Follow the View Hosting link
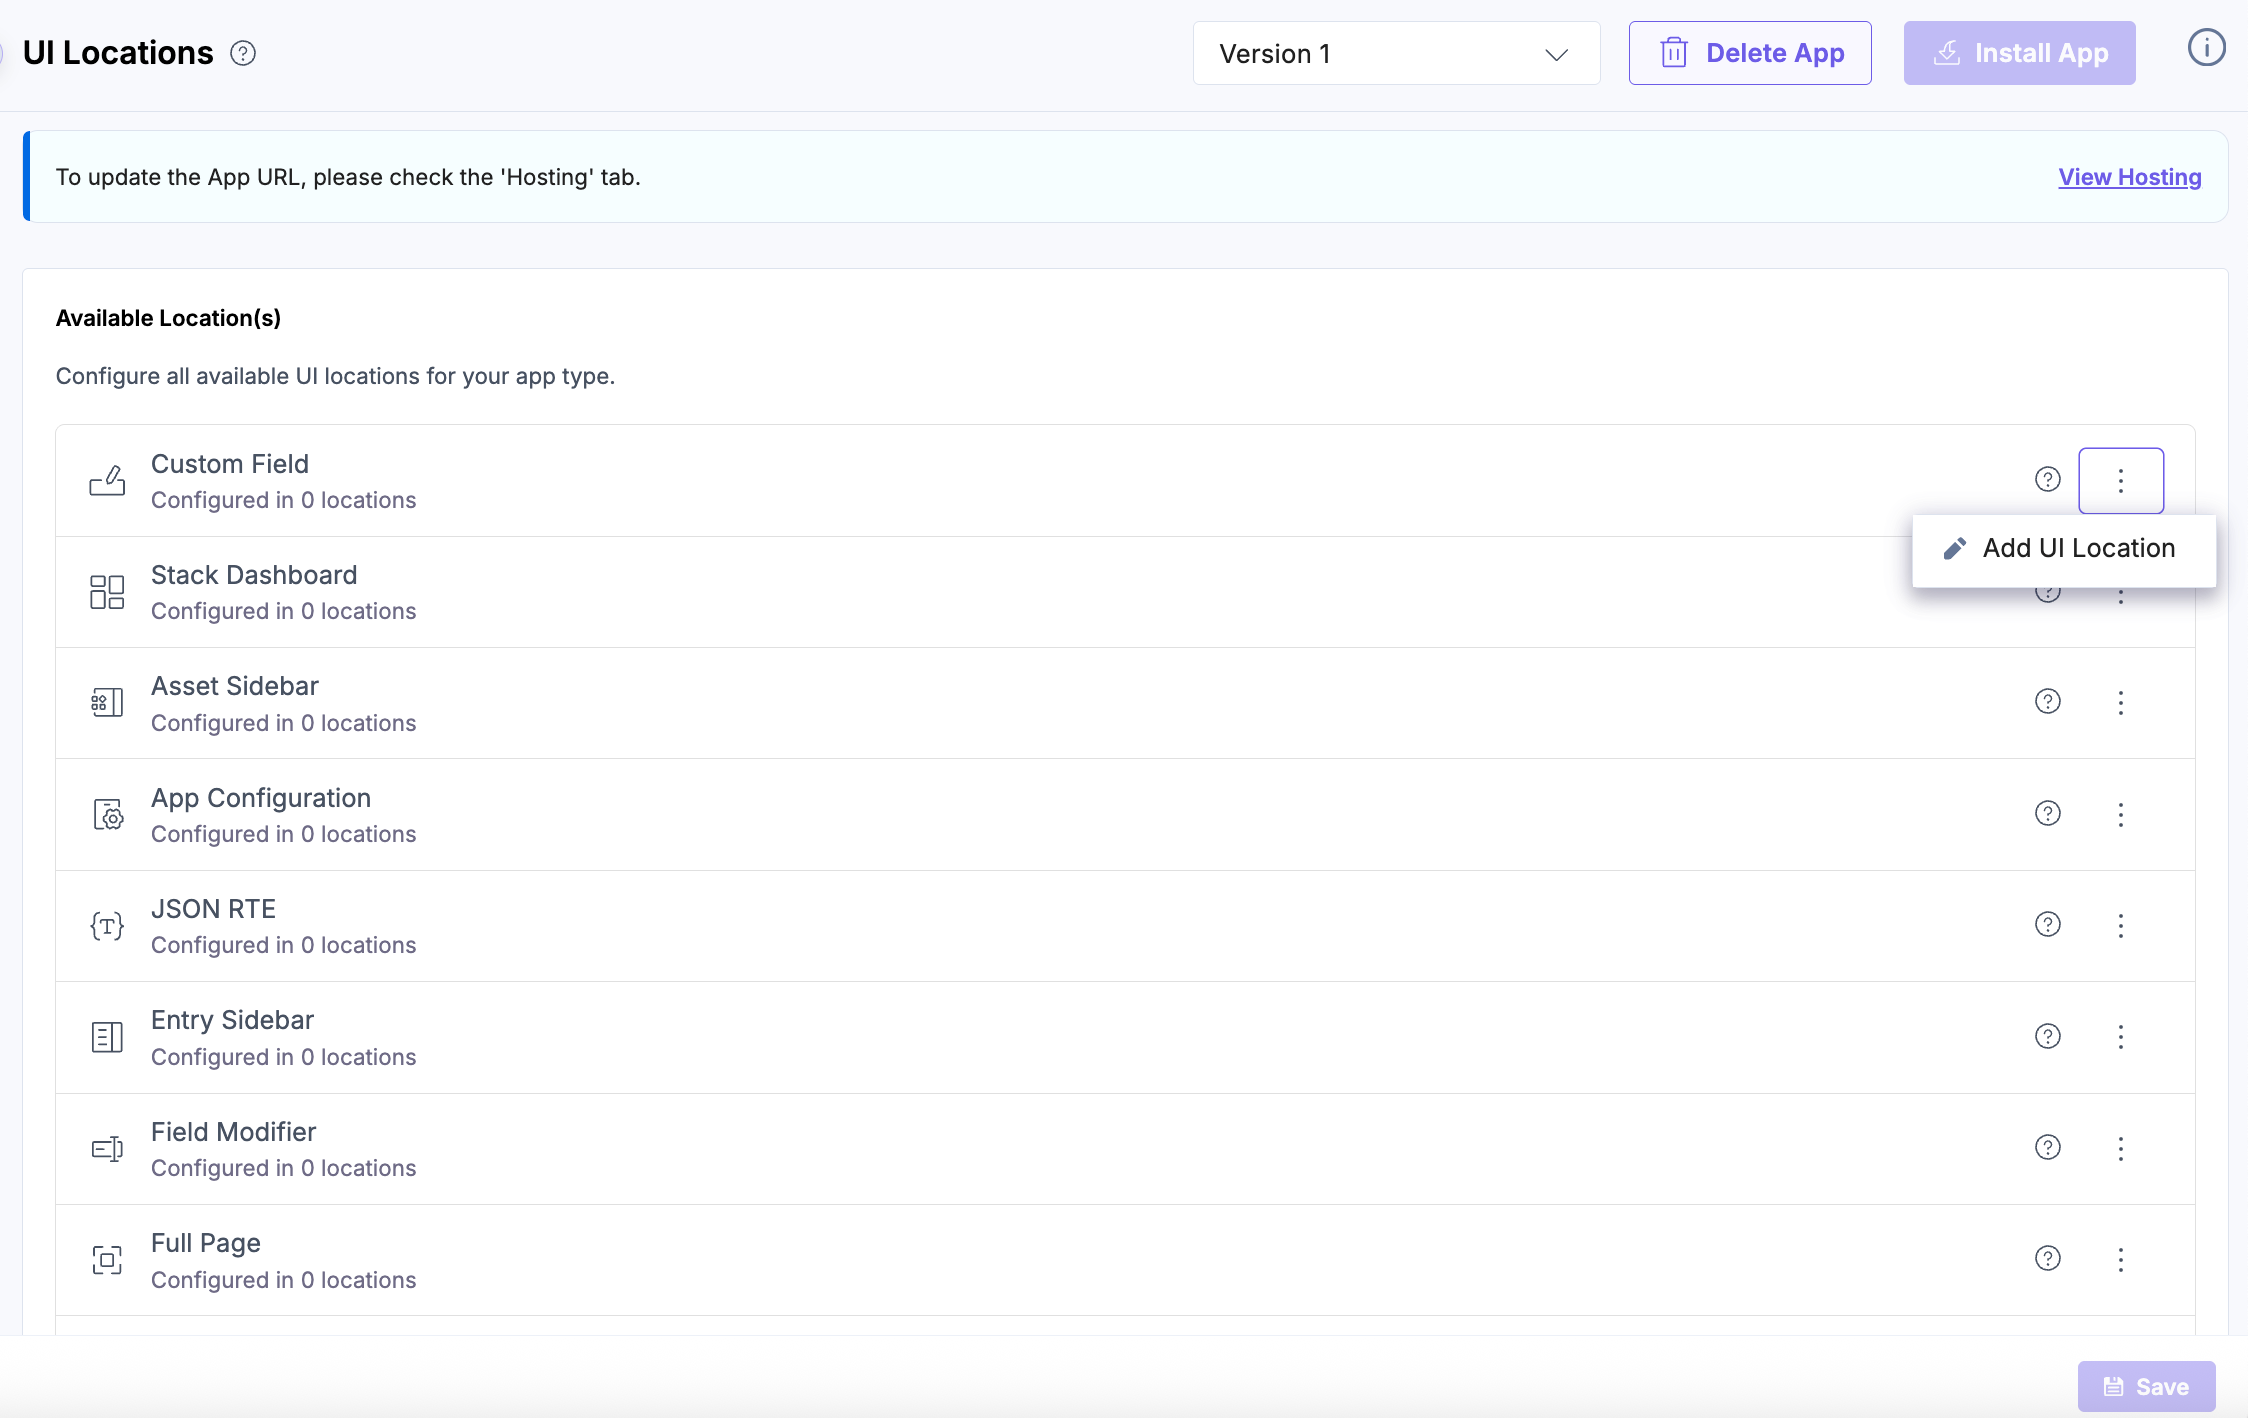This screenshot has height=1418, width=2248. (x=2129, y=177)
